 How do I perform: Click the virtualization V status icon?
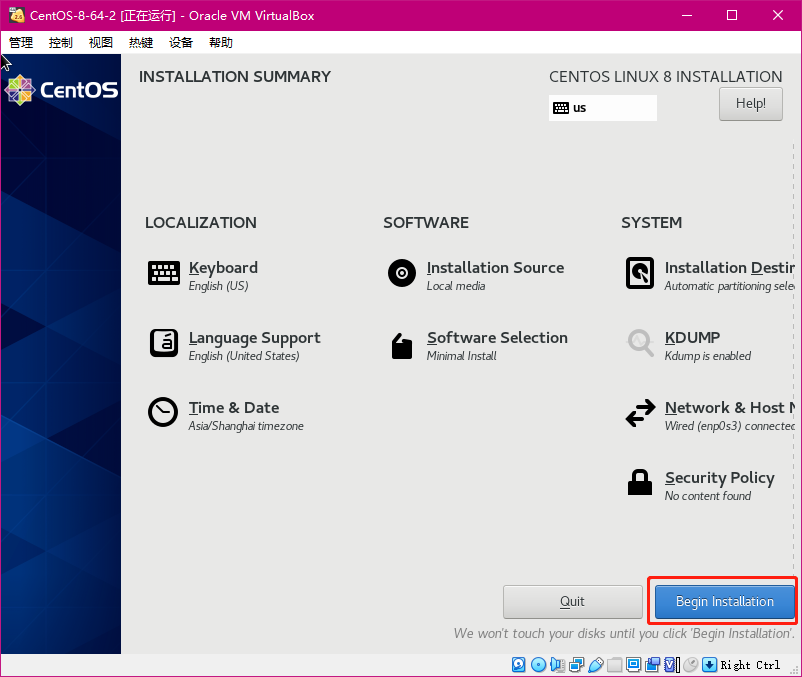click(672, 665)
